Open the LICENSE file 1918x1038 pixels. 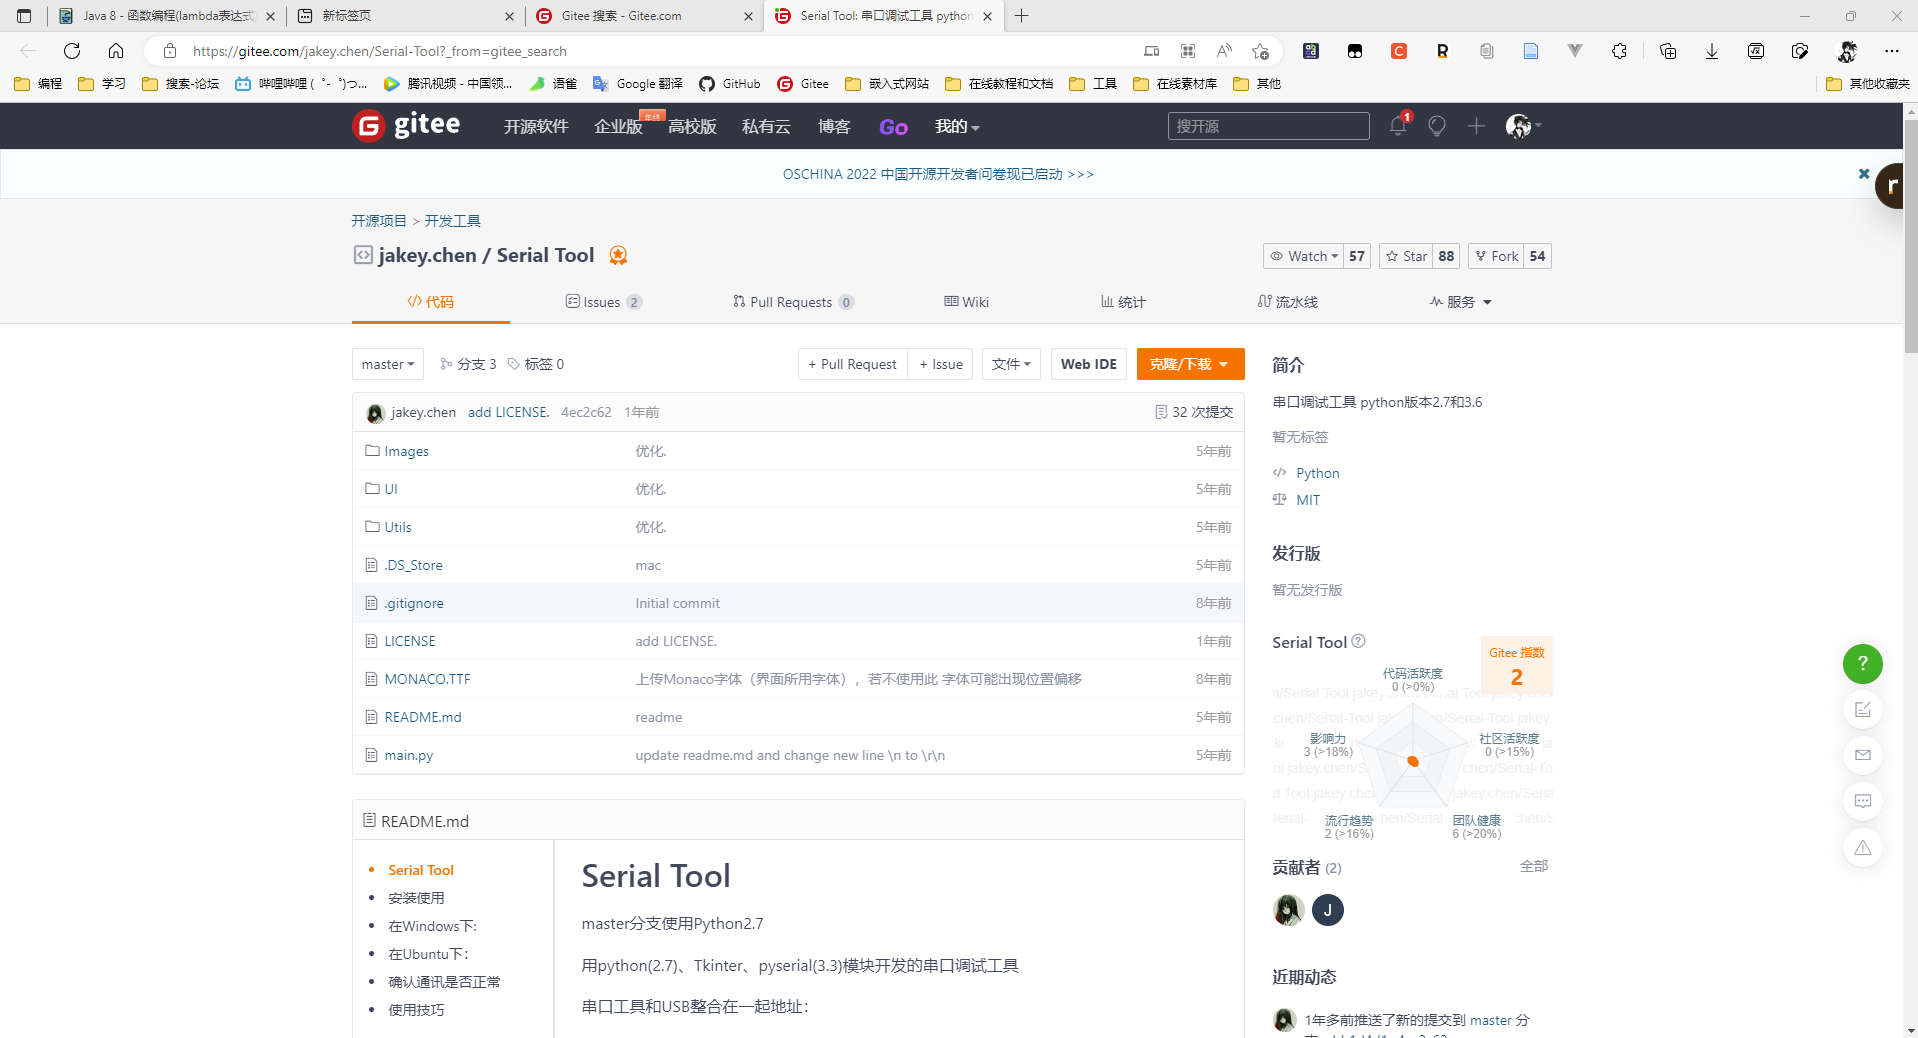point(410,641)
